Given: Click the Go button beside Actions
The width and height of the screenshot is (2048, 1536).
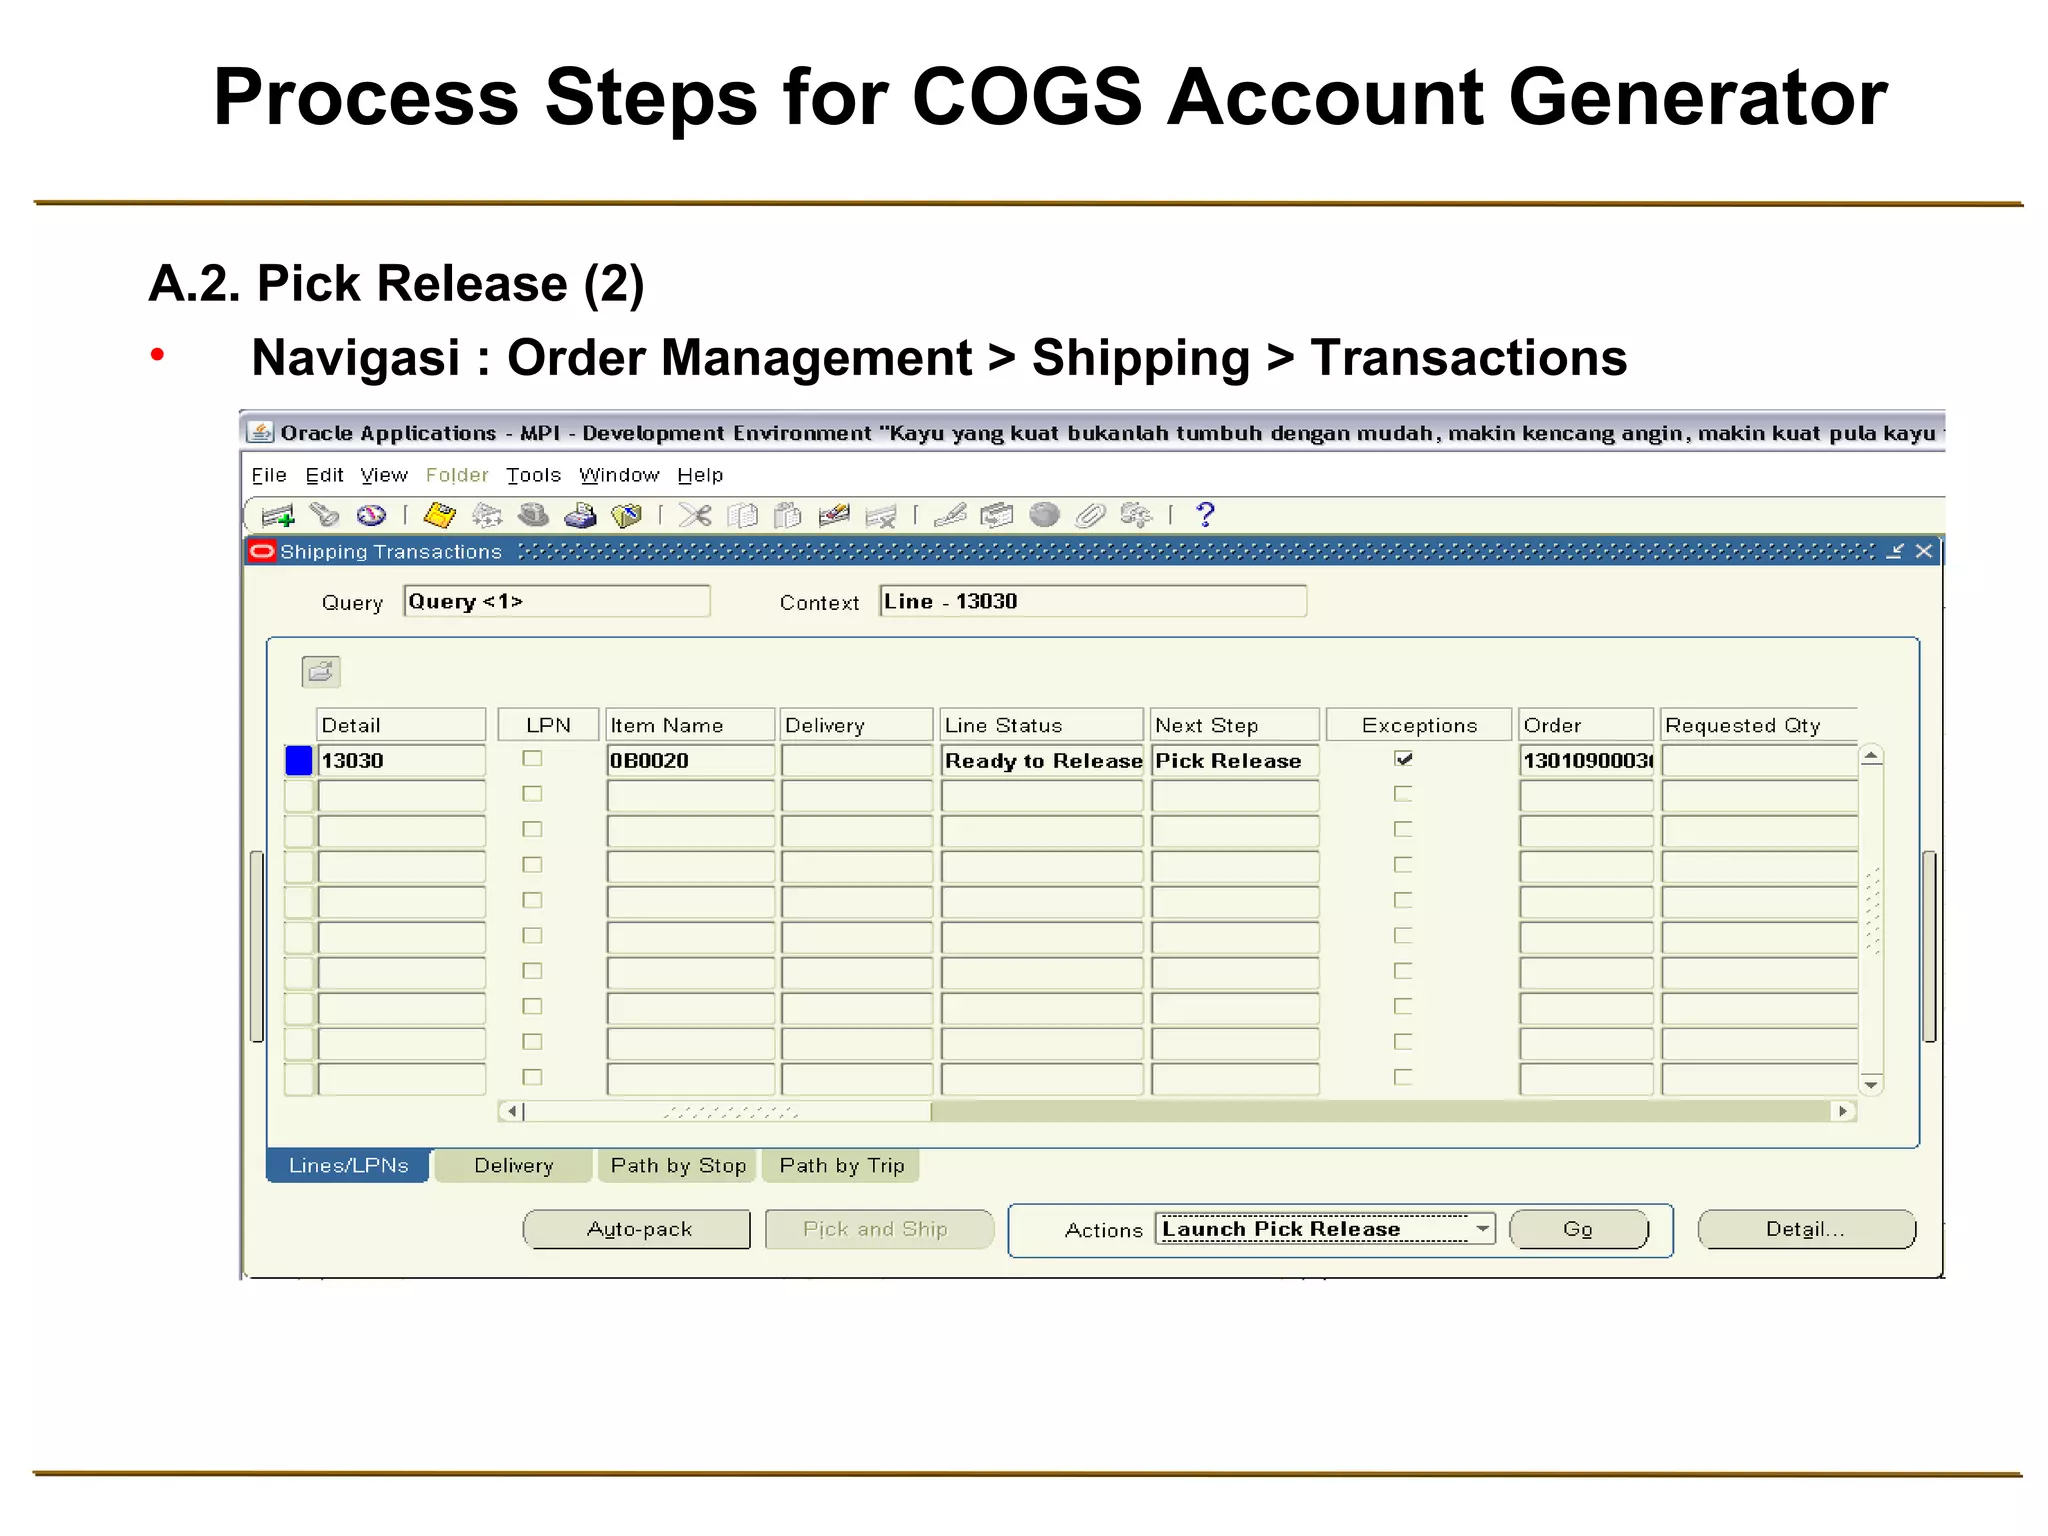Looking at the screenshot, I should [1578, 1229].
